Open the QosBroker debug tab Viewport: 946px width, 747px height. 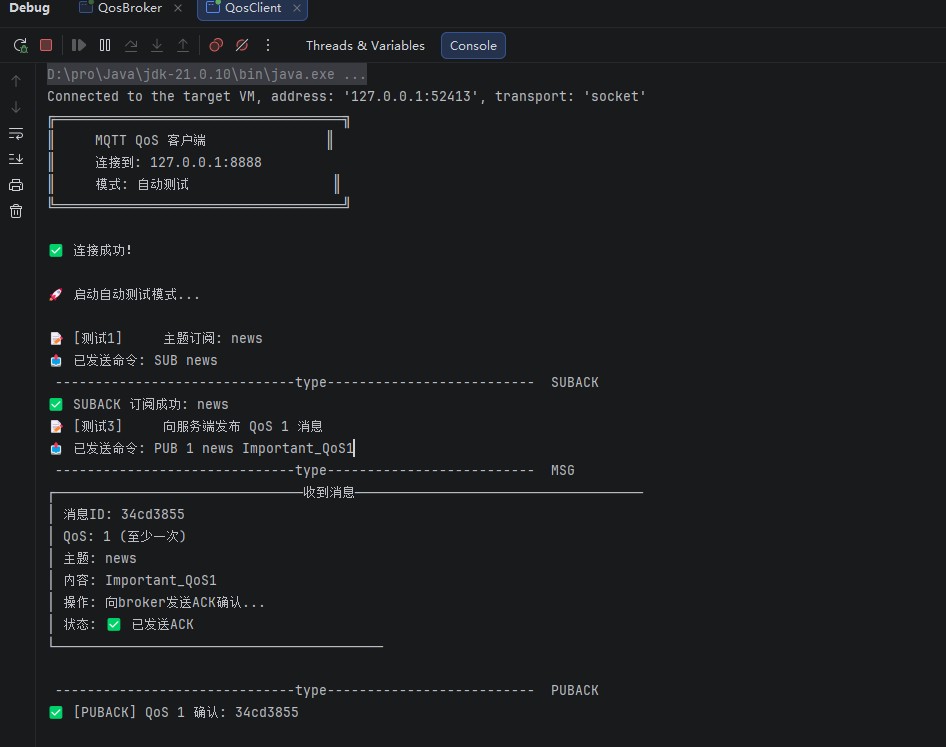tap(130, 8)
